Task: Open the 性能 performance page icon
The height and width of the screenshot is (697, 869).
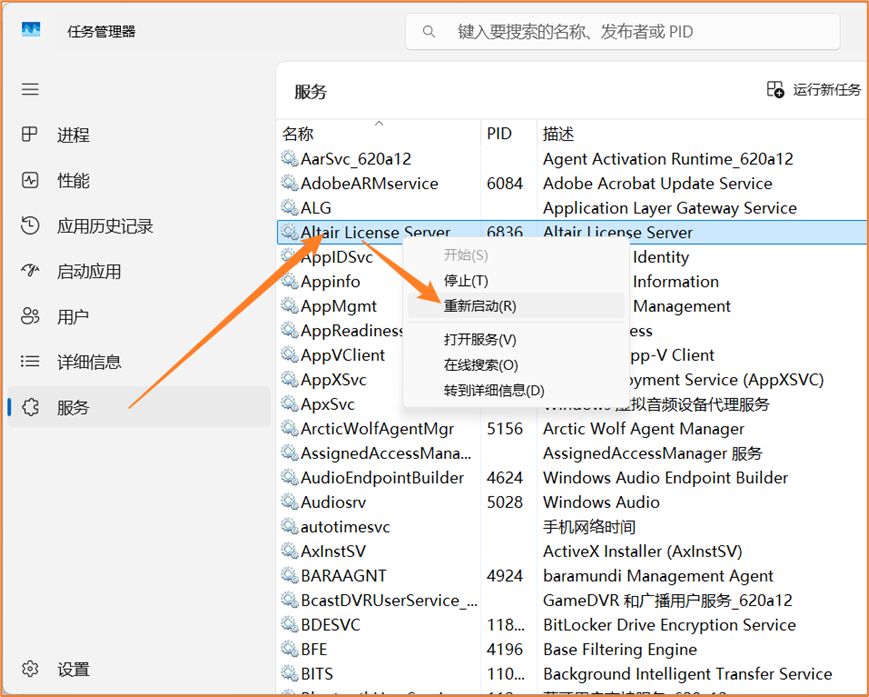Action: coord(30,181)
